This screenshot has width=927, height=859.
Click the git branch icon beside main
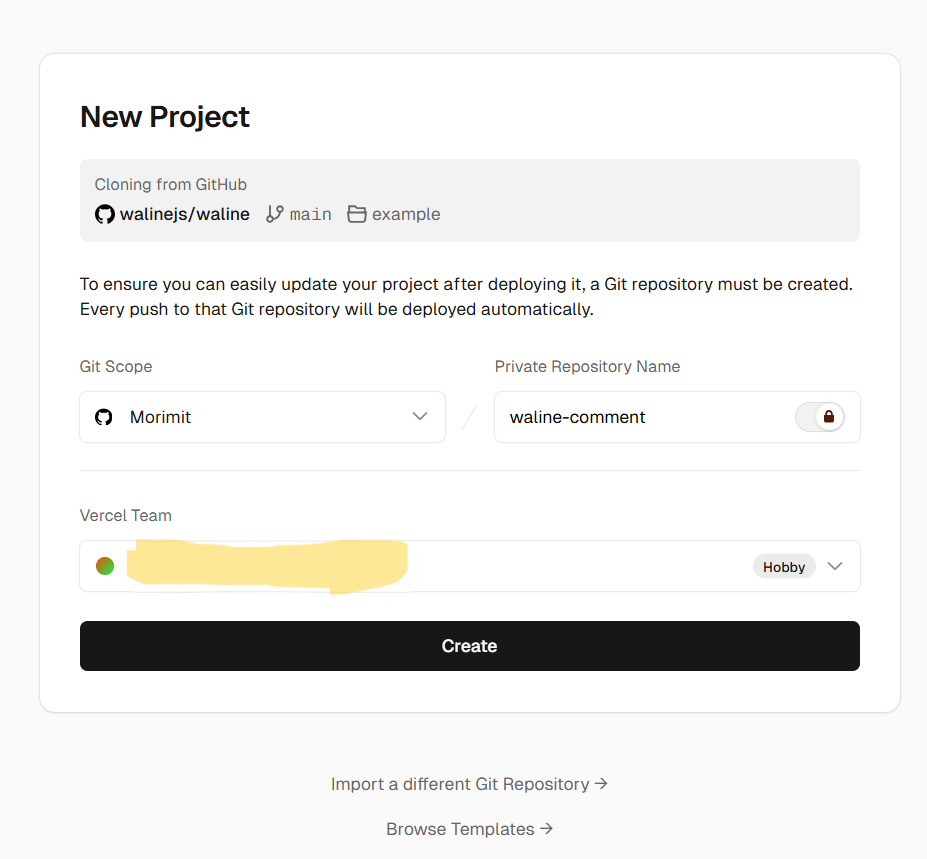[x=275, y=214]
